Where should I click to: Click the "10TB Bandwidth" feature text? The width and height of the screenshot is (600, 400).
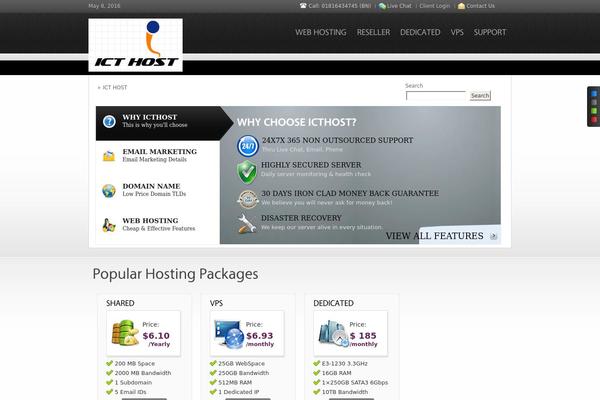345,392
